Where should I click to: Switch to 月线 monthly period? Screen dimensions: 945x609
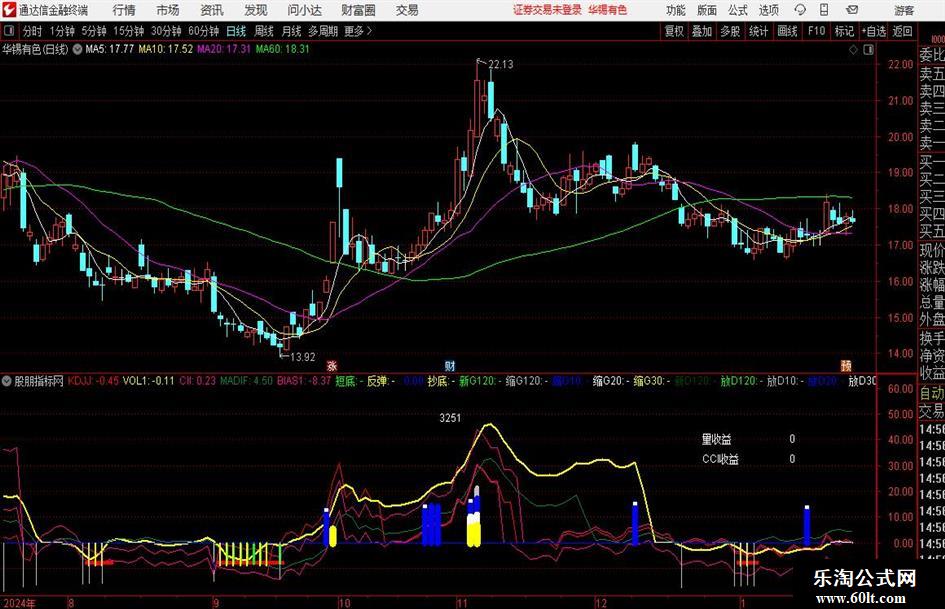tap(291, 31)
